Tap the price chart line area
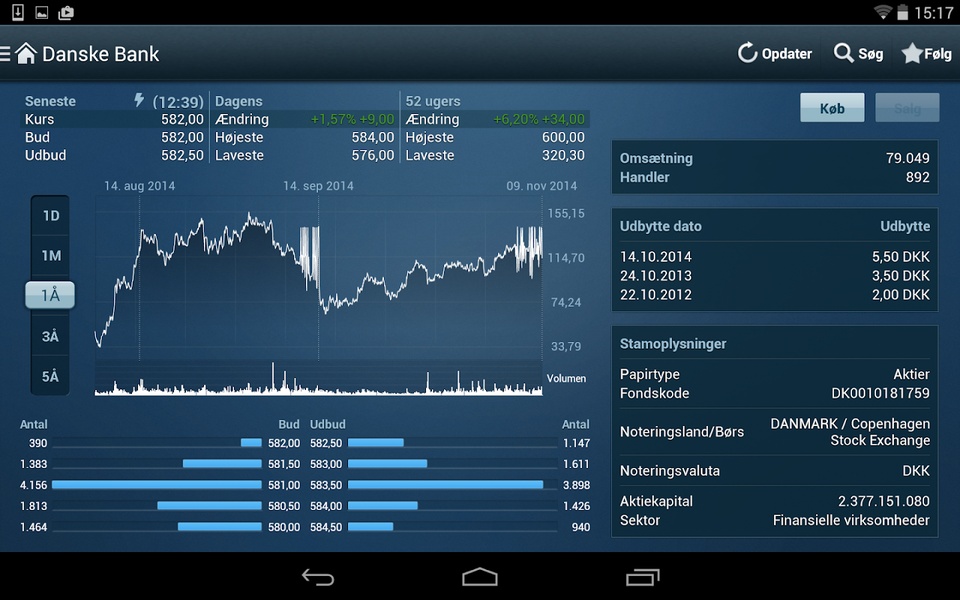Viewport: 960px width, 600px height. click(318, 279)
